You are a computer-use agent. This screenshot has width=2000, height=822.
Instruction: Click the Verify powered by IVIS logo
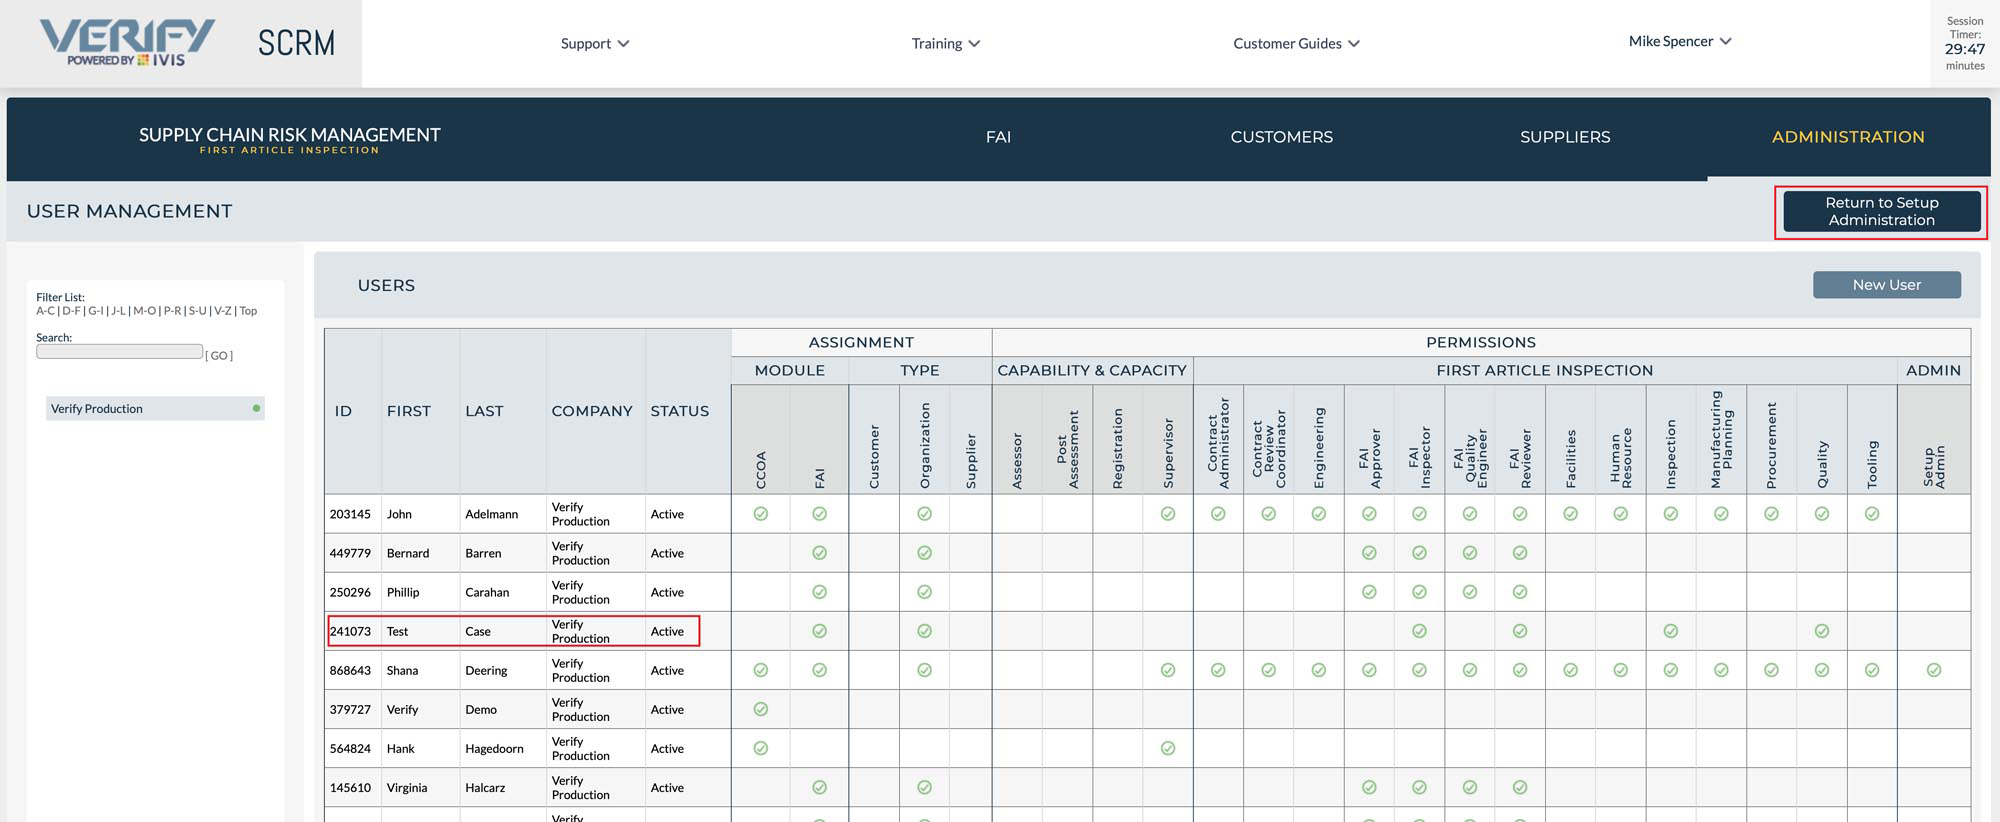(x=127, y=43)
